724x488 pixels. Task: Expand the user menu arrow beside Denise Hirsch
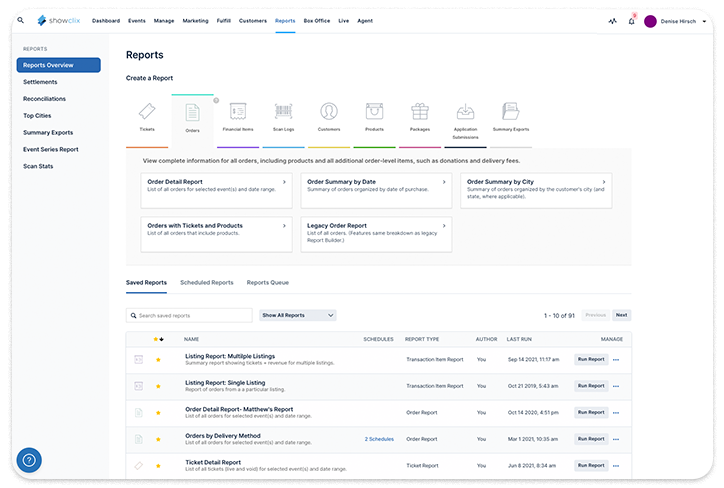tap(704, 21)
